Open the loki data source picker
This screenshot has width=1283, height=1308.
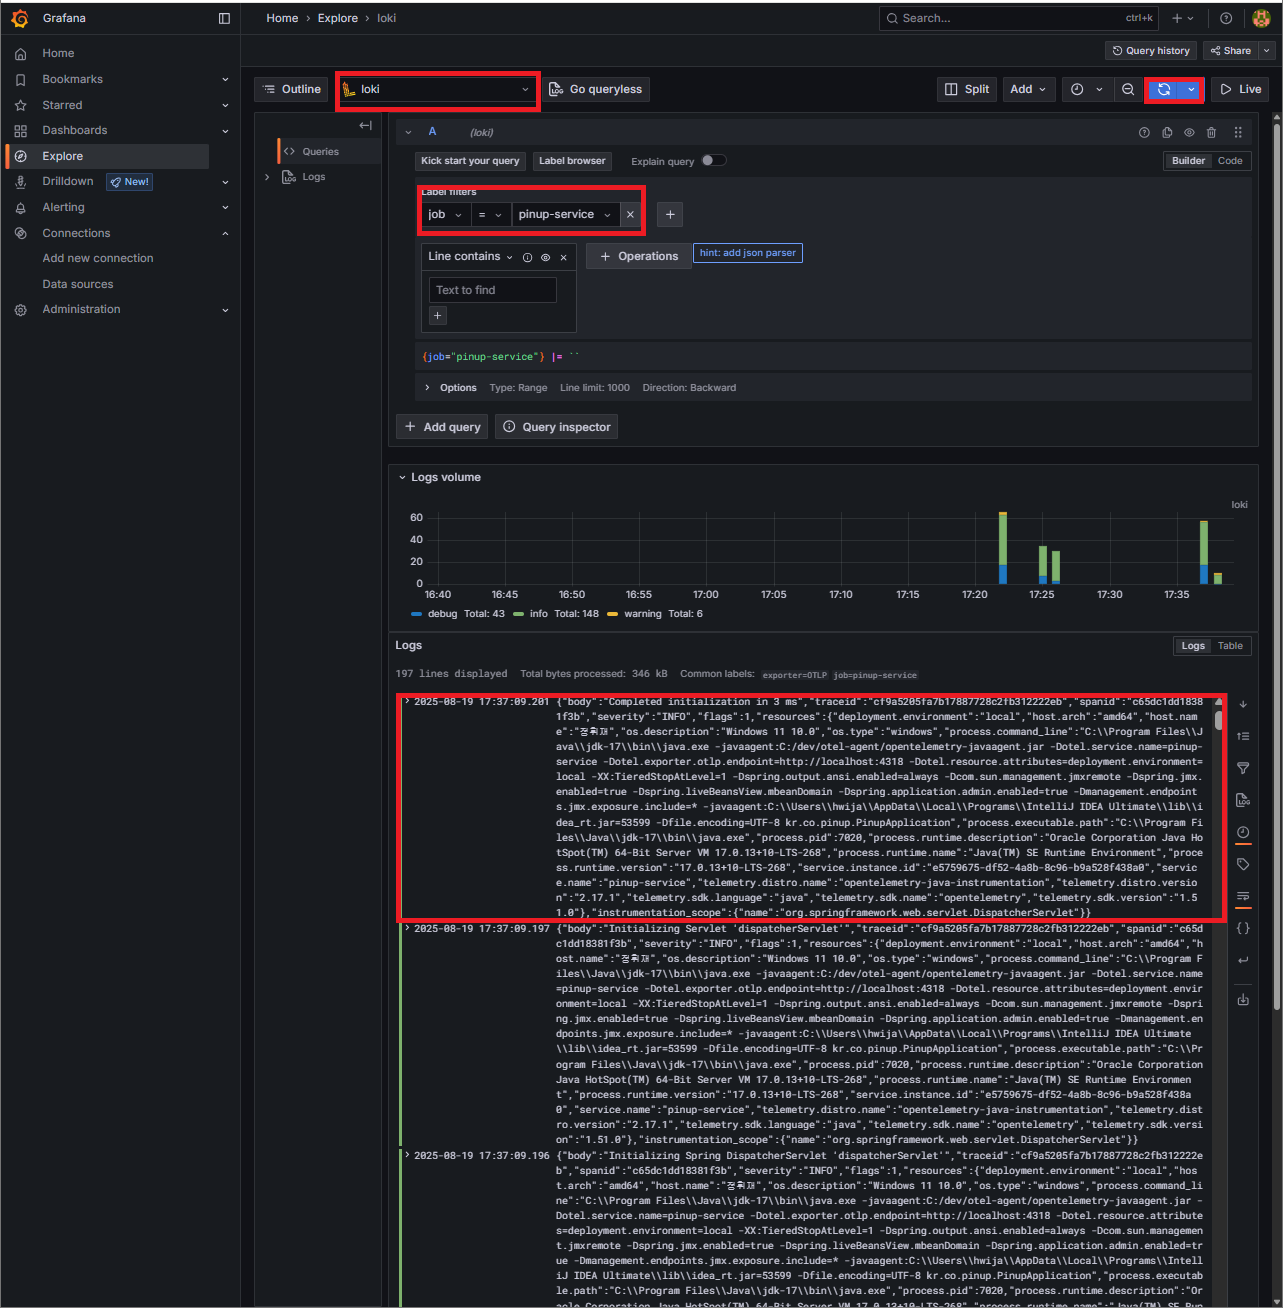coord(438,89)
